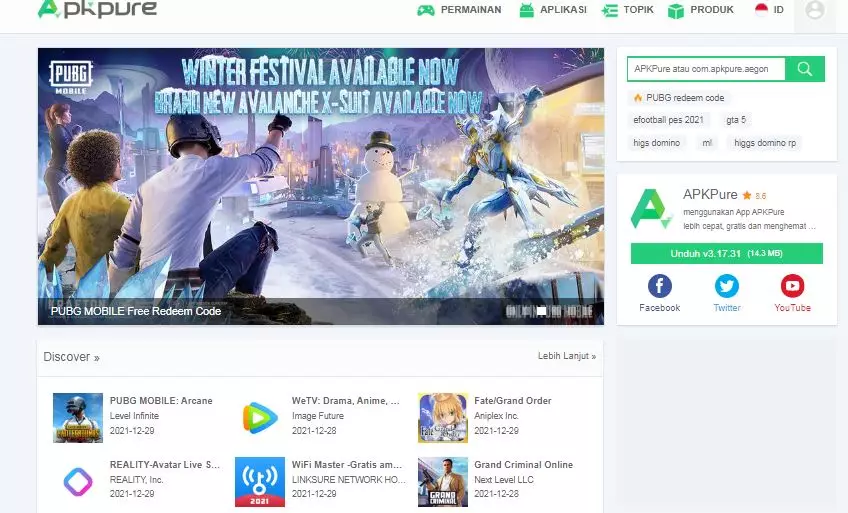Click the green search magnifier button
Screen dimensions: 848x513
click(x=804, y=69)
